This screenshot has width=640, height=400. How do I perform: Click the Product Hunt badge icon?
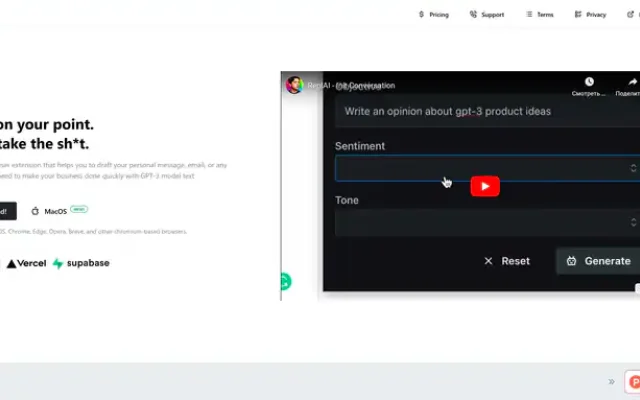(x=633, y=382)
